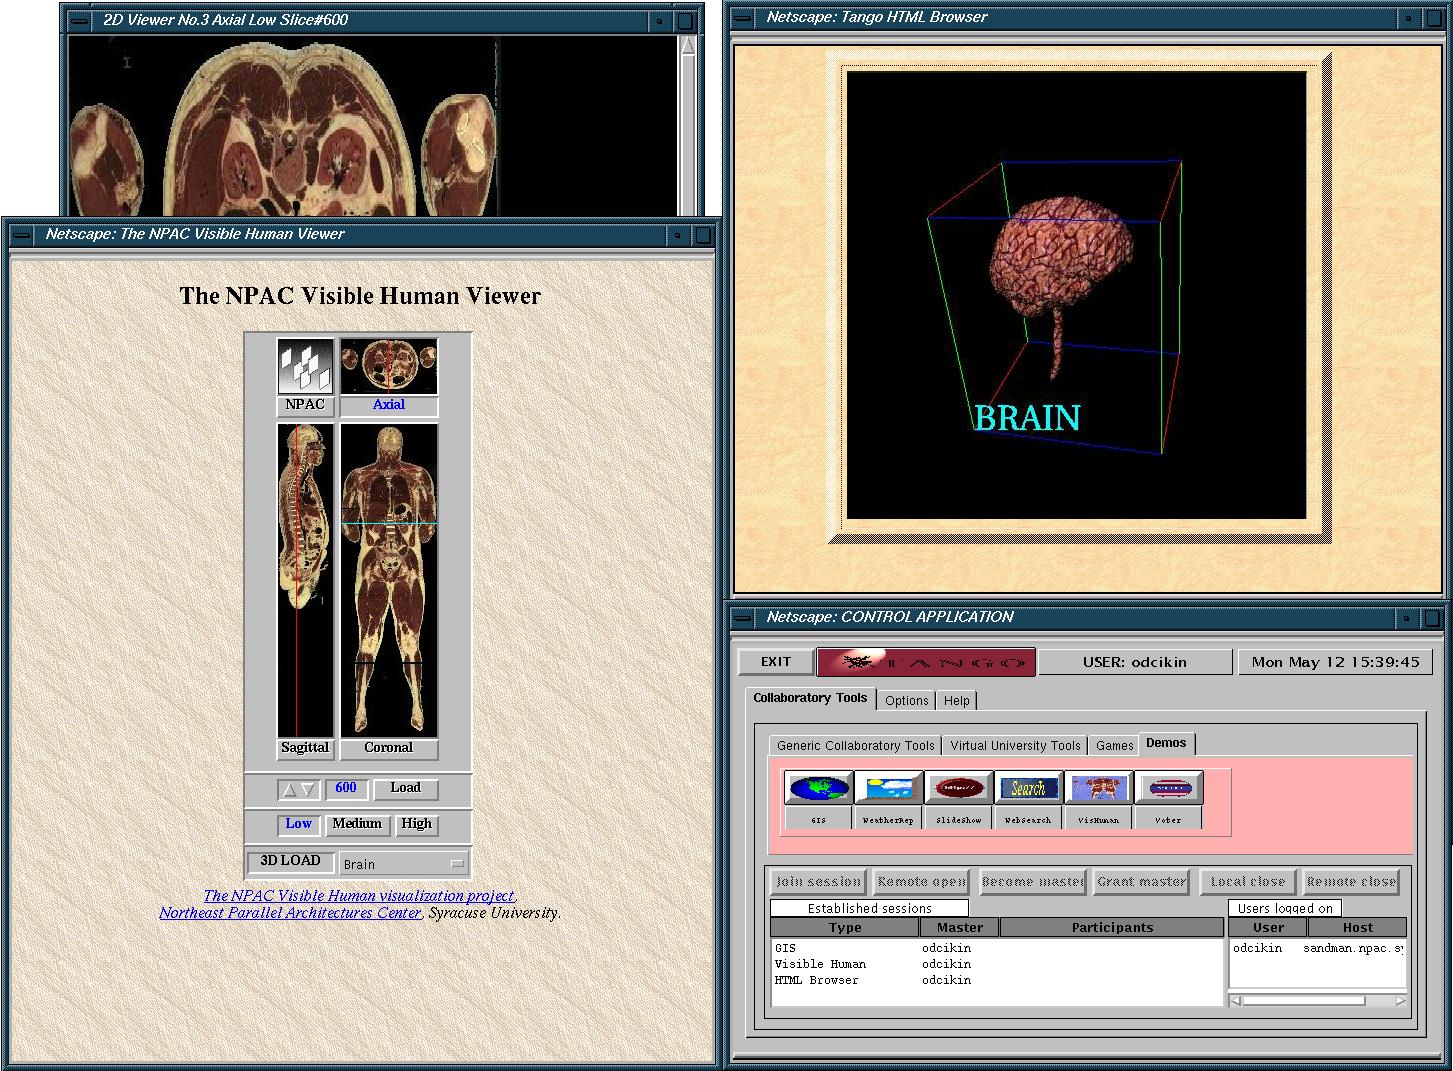Select the Visible Human session row

pyautogui.click(x=996, y=964)
